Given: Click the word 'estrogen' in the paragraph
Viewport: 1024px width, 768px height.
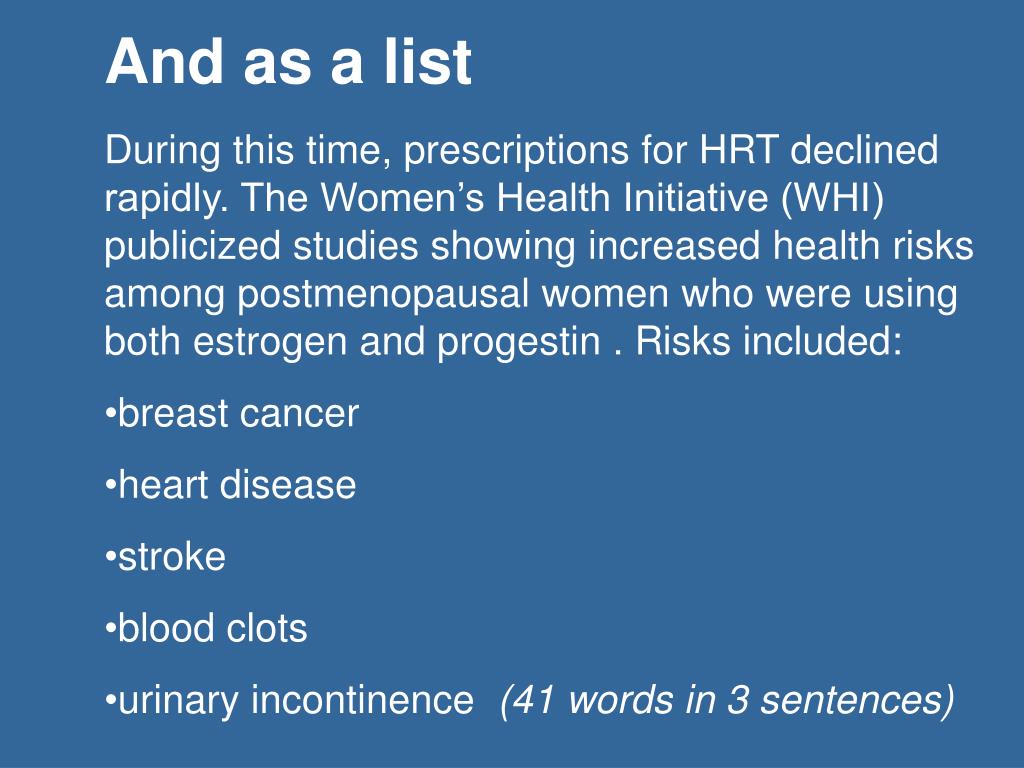Looking at the screenshot, I should [270, 342].
